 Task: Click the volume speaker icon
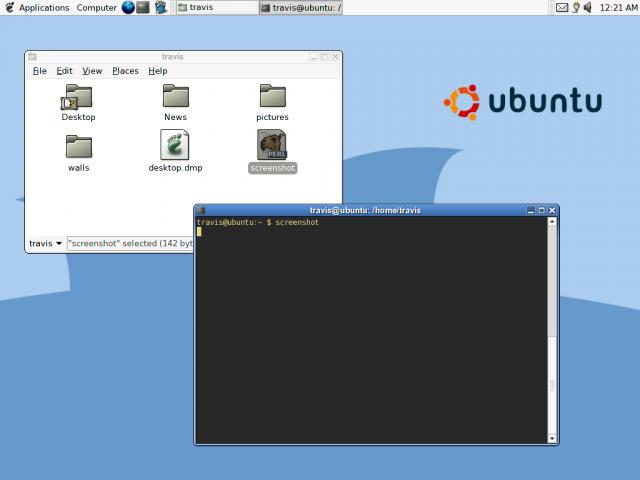(588, 8)
